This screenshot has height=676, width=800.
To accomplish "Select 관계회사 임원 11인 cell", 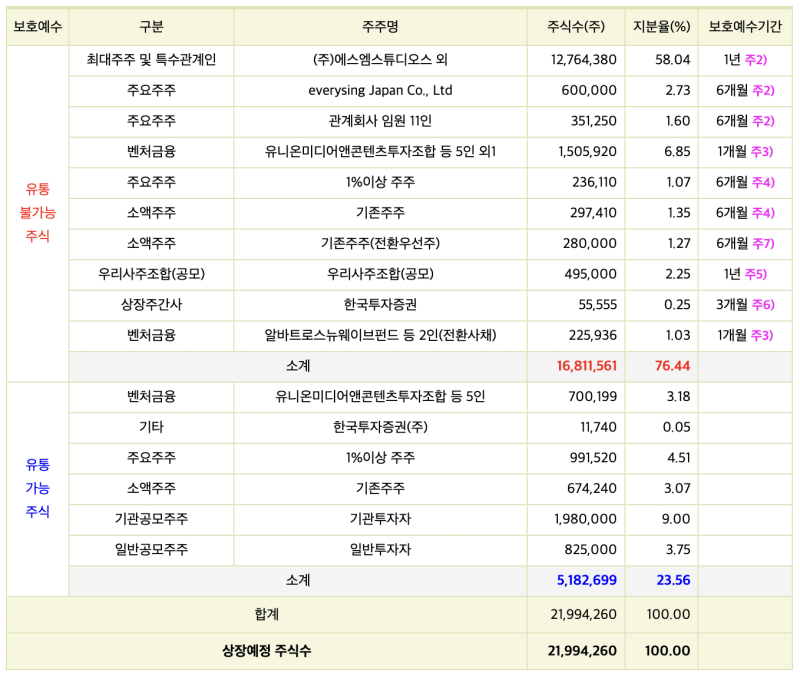I will pyautogui.click(x=380, y=121).
